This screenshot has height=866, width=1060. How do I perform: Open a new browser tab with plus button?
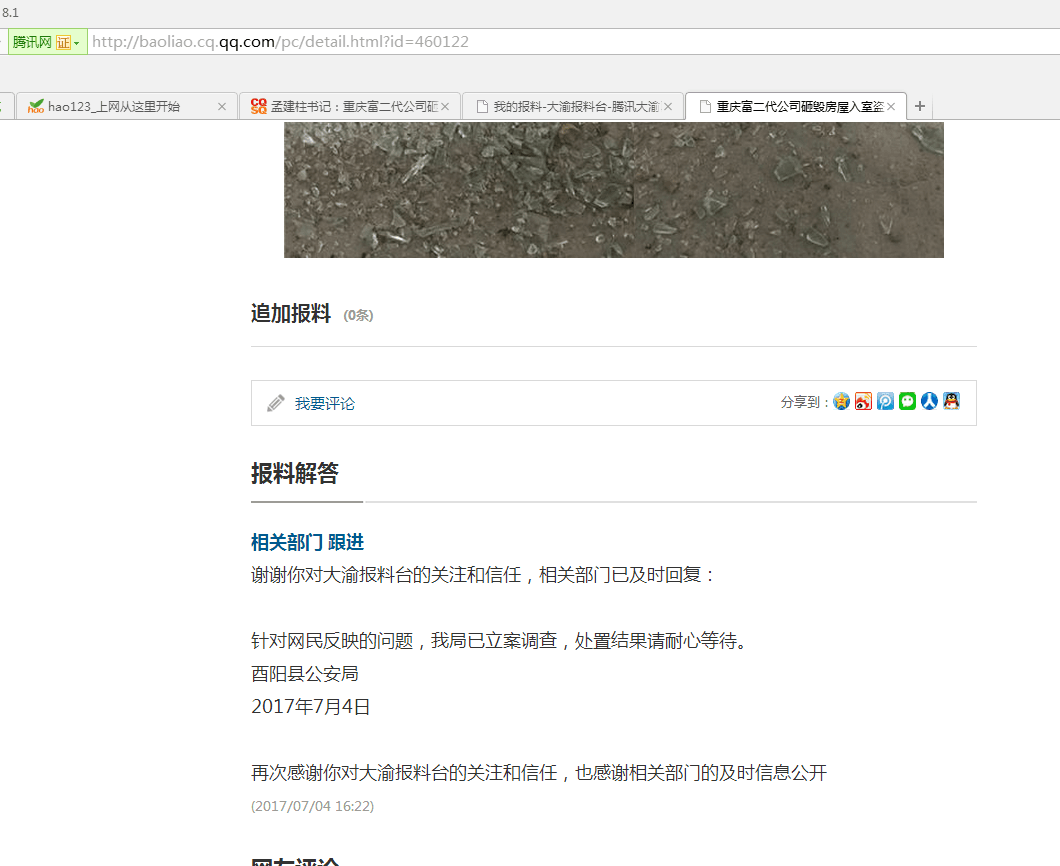click(920, 106)
